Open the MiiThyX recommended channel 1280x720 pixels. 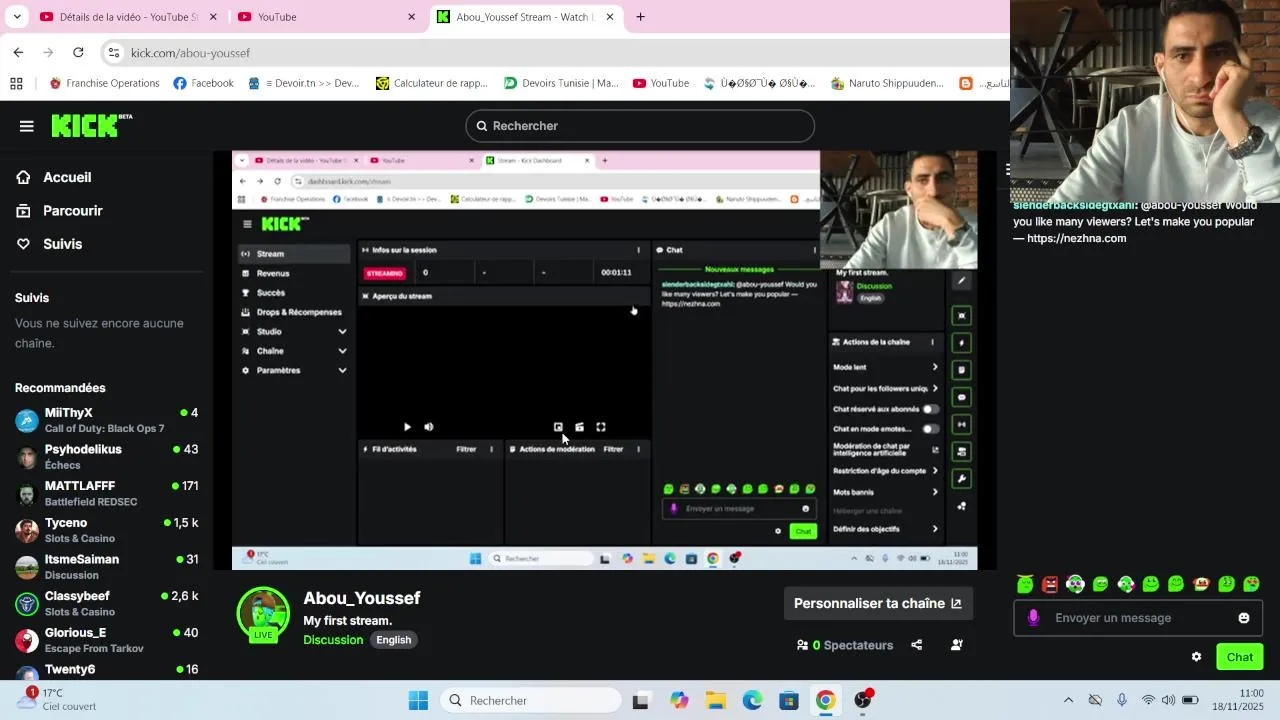click(x=106, y=420)
